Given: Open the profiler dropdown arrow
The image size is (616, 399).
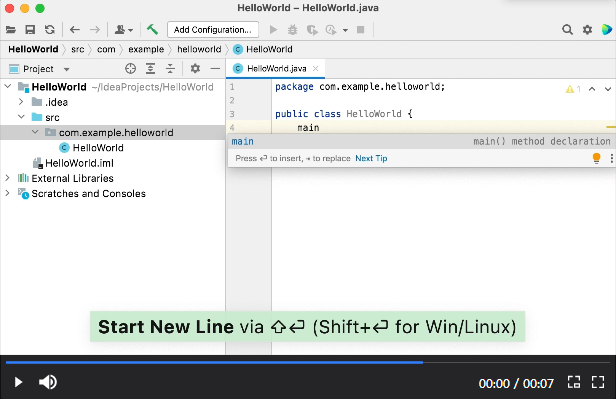Looking at the screenshot, I should pyautogui.click(x=345, y=30).
